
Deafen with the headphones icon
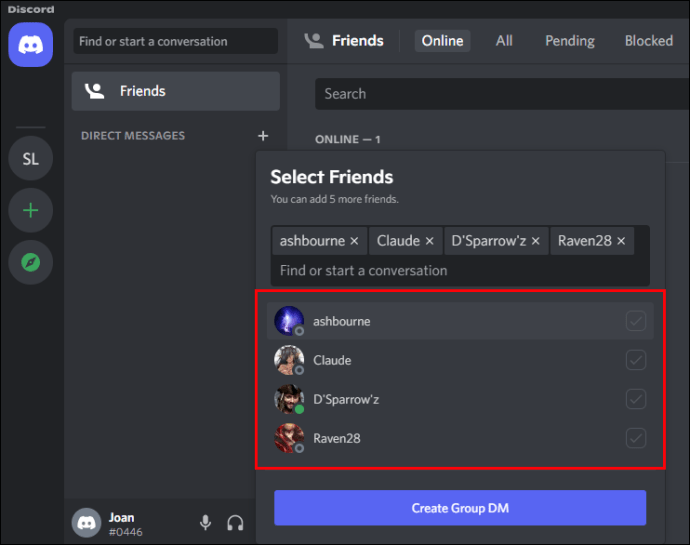click(x=236, y=522)
